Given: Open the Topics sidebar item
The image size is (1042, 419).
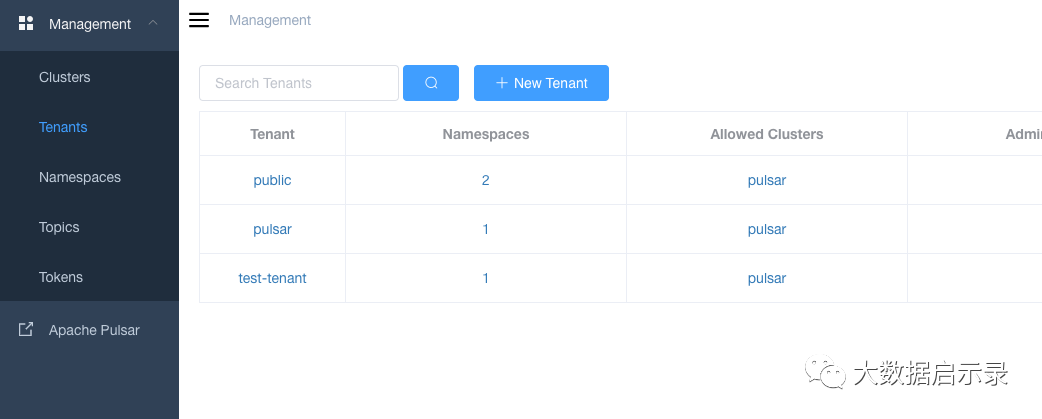Looking at the screenshot, I should (x=59, y=227).
